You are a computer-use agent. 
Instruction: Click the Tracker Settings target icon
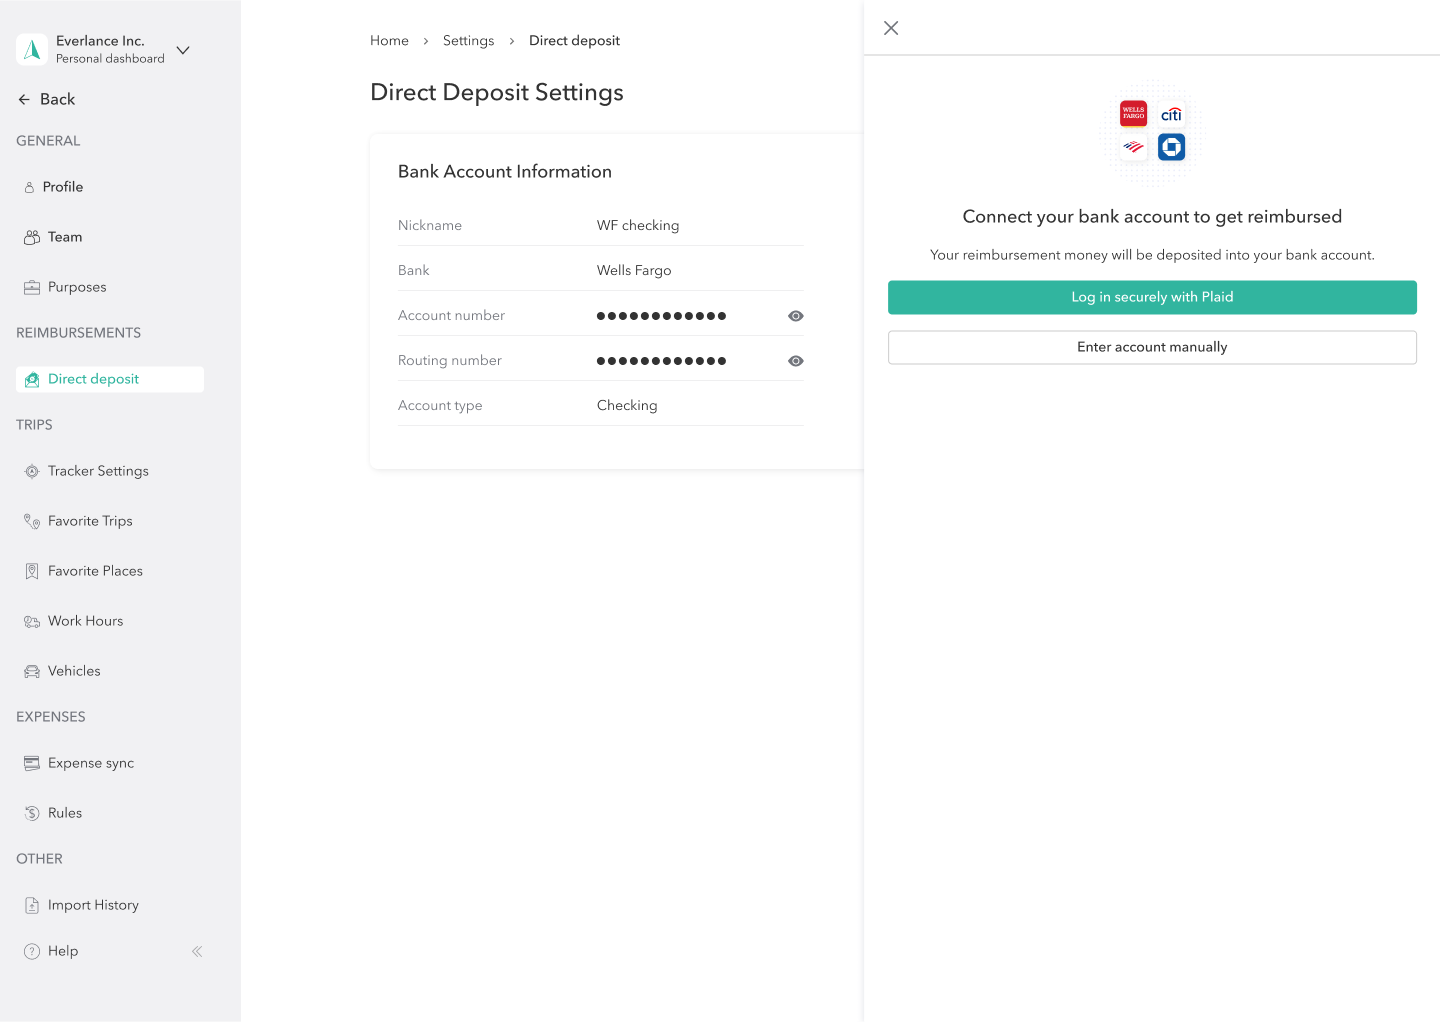coord(32,471)
